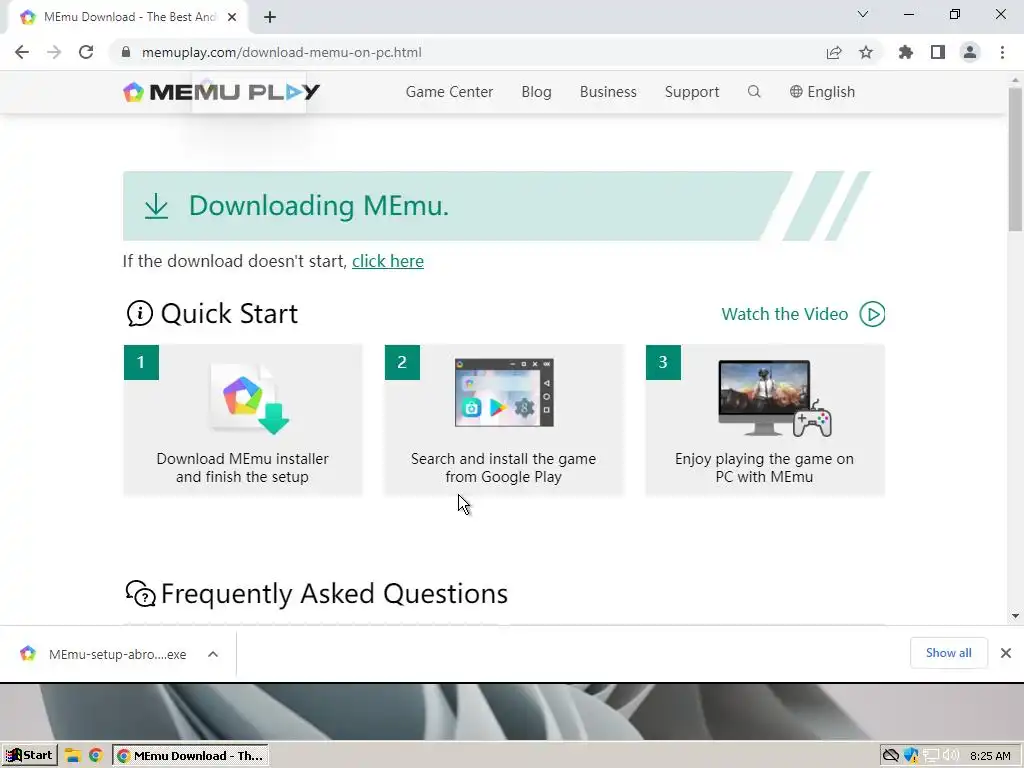Click the scrollbar down arrow
The image size is (1024, 768).
(x=1015, y=616)
